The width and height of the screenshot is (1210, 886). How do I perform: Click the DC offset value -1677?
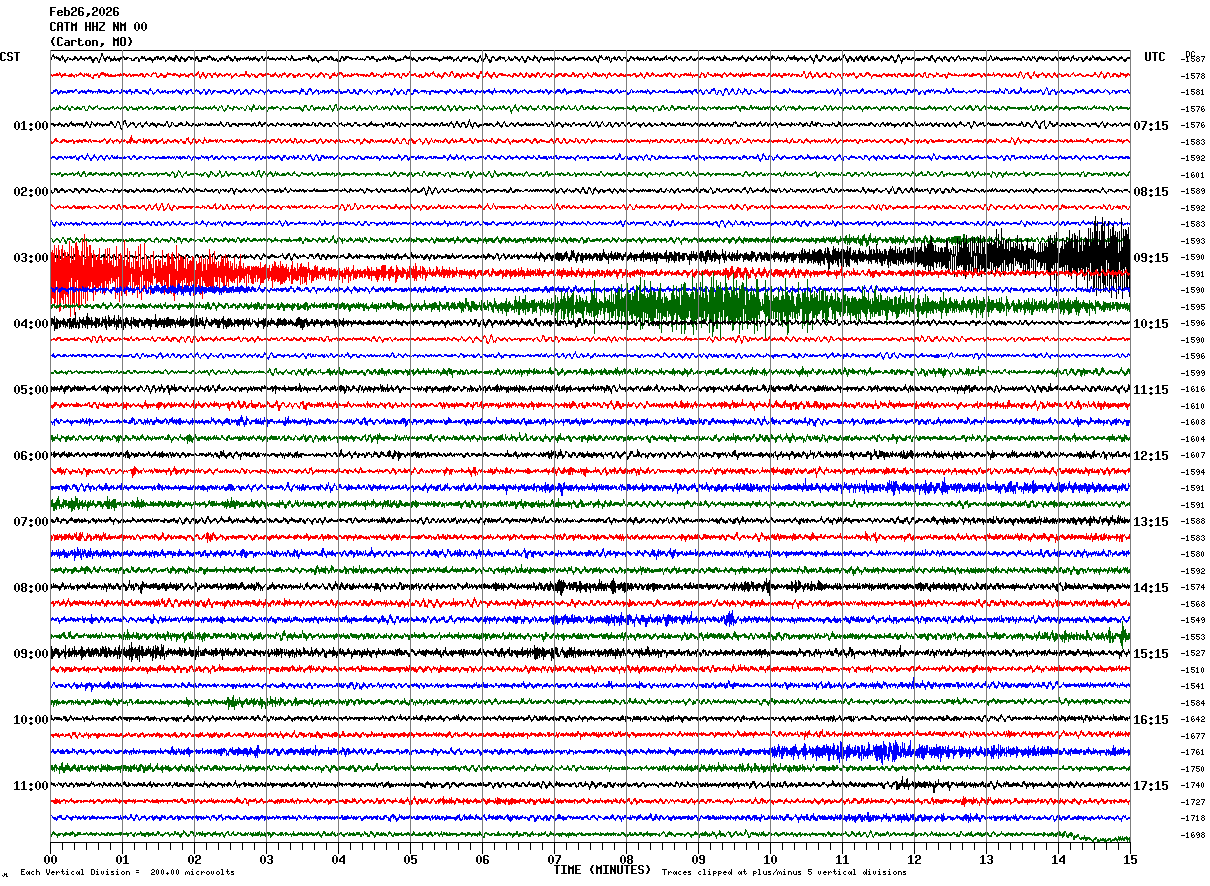click(1194, 736)
